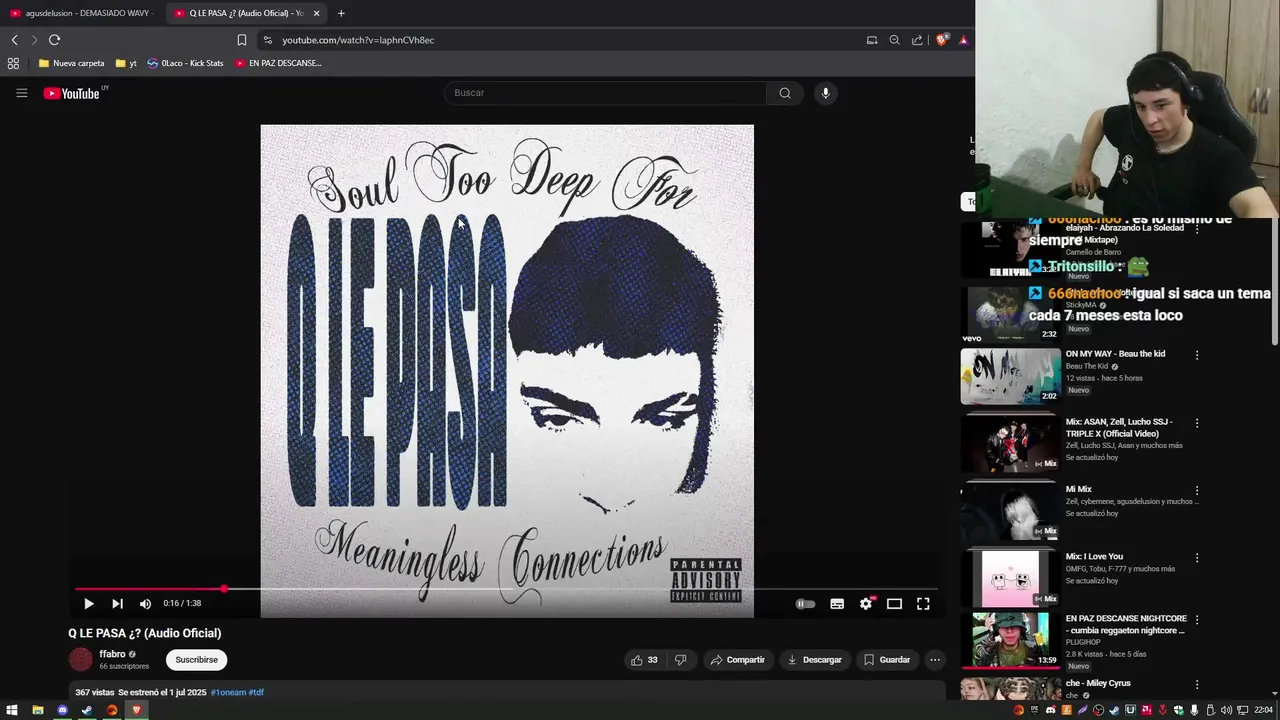Click the Compartir share button
Viewport: 1280px width, 720px height.
click(x=737, y=660)
